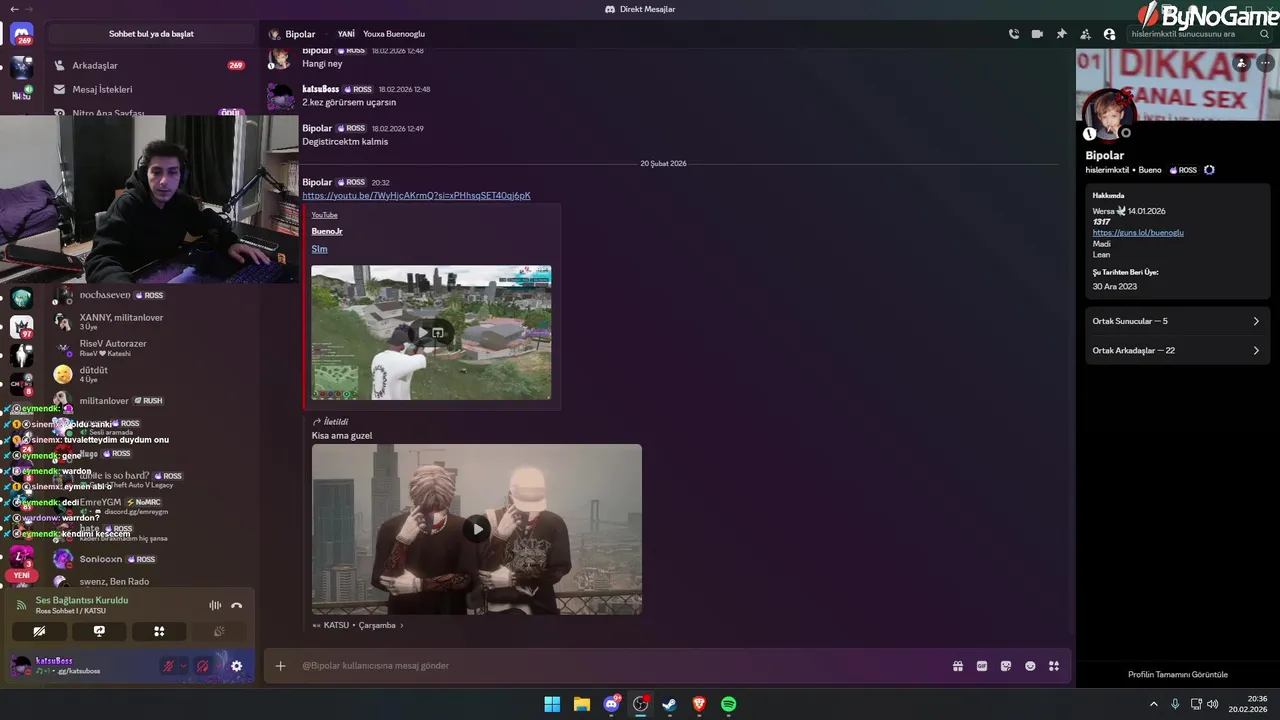The width and height of the screenshot is (1280, 720).
Task: Open activities button in voice panel
Action: (x=159, y=631)
